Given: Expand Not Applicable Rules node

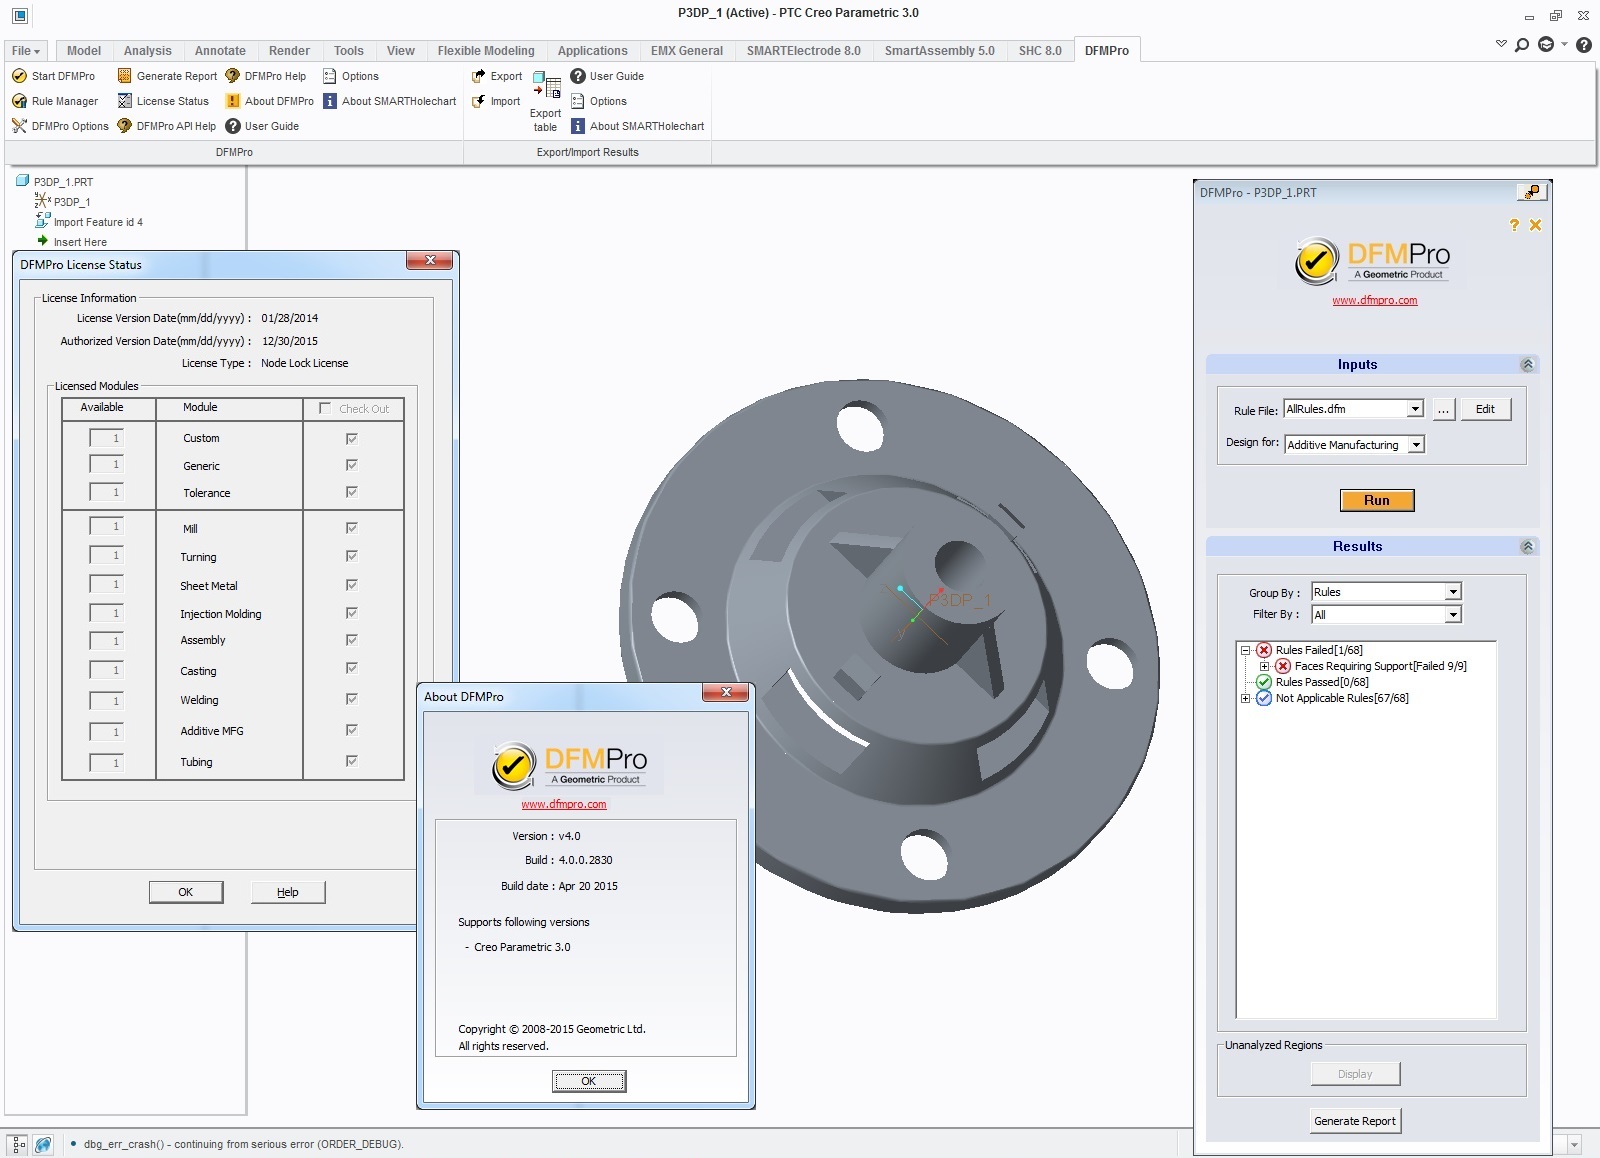Looking at the screenshot, I should (1246, 698).
